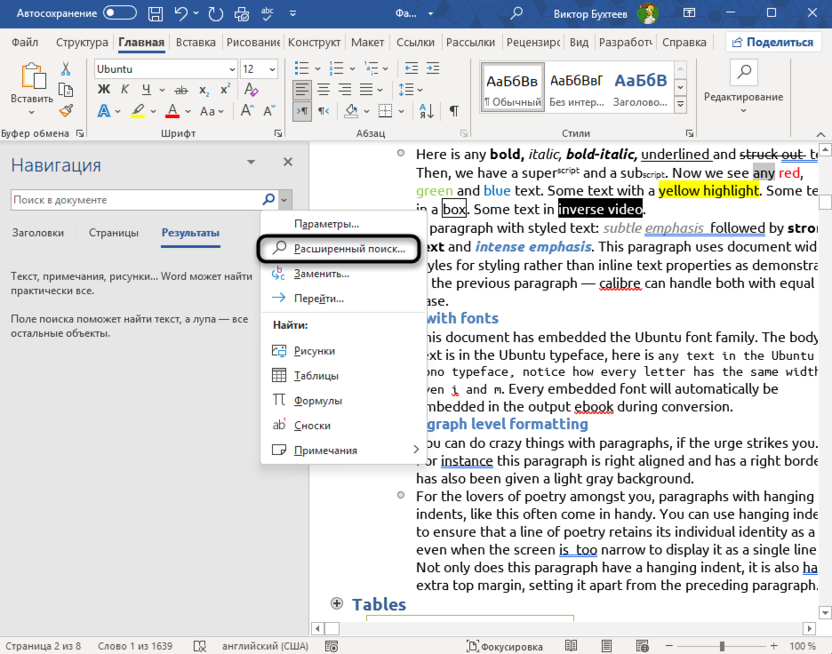Image resolution: width=832 pixels, height=654 pixels.
Task: Click the magnifier icon in the search box
Action: (x=268, y=200)
